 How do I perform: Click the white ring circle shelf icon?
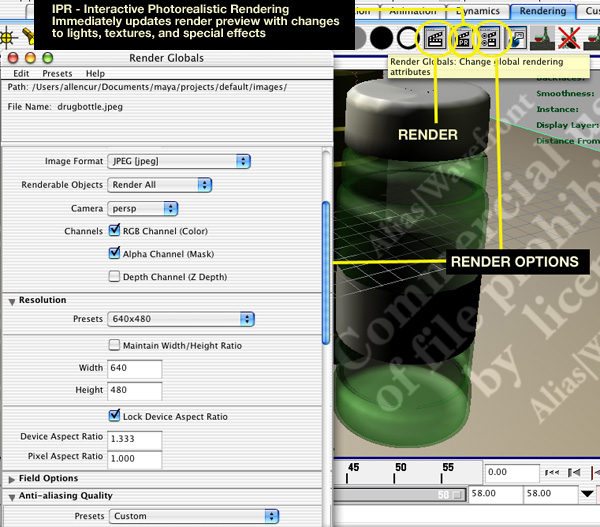[x=407, y=39]
